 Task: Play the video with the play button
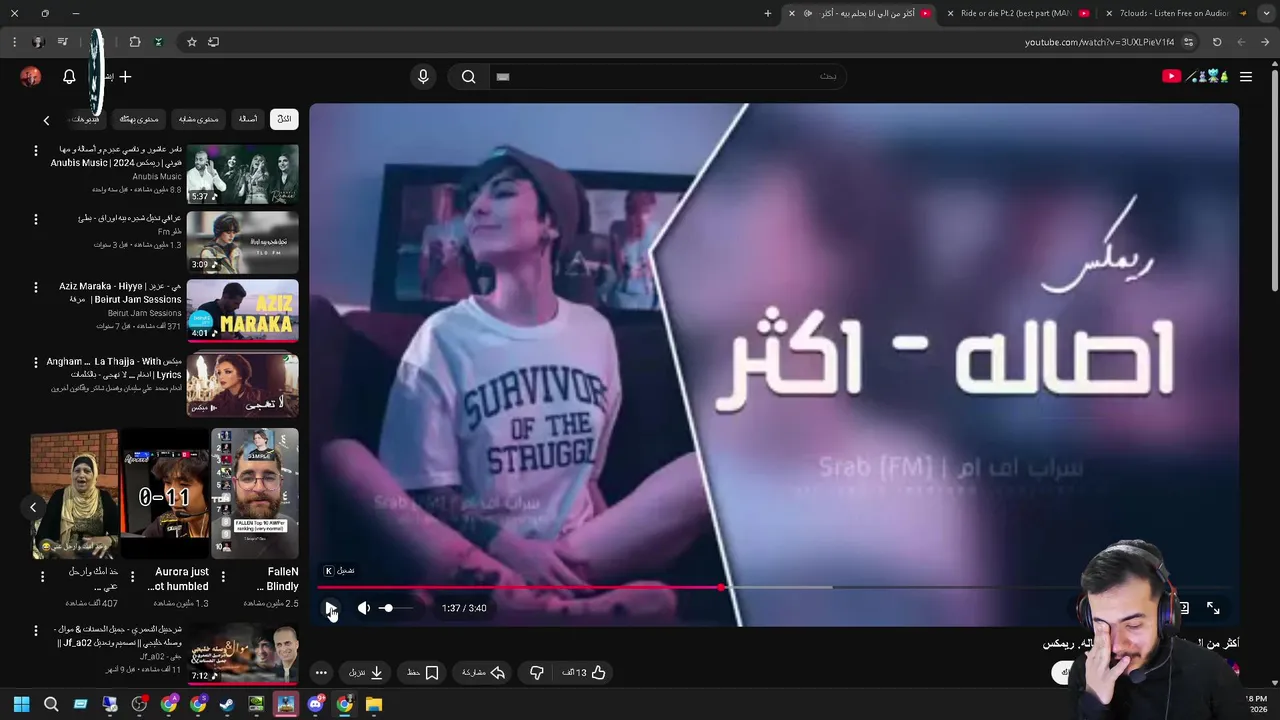(x=331, y=608)
